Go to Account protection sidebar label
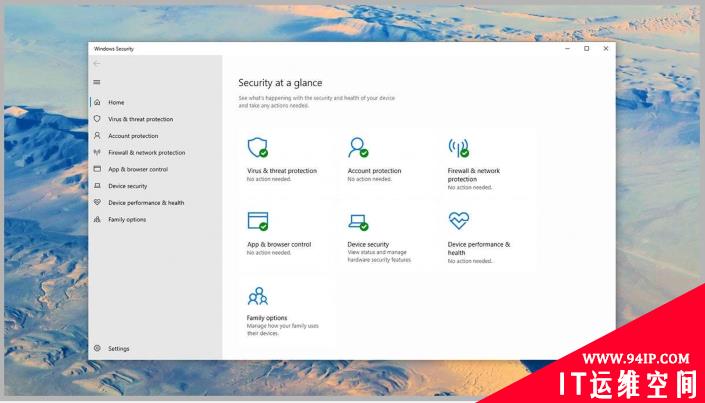Image resolution: width=705 pixels, height=403 pixels. click(x=133, y=136)
